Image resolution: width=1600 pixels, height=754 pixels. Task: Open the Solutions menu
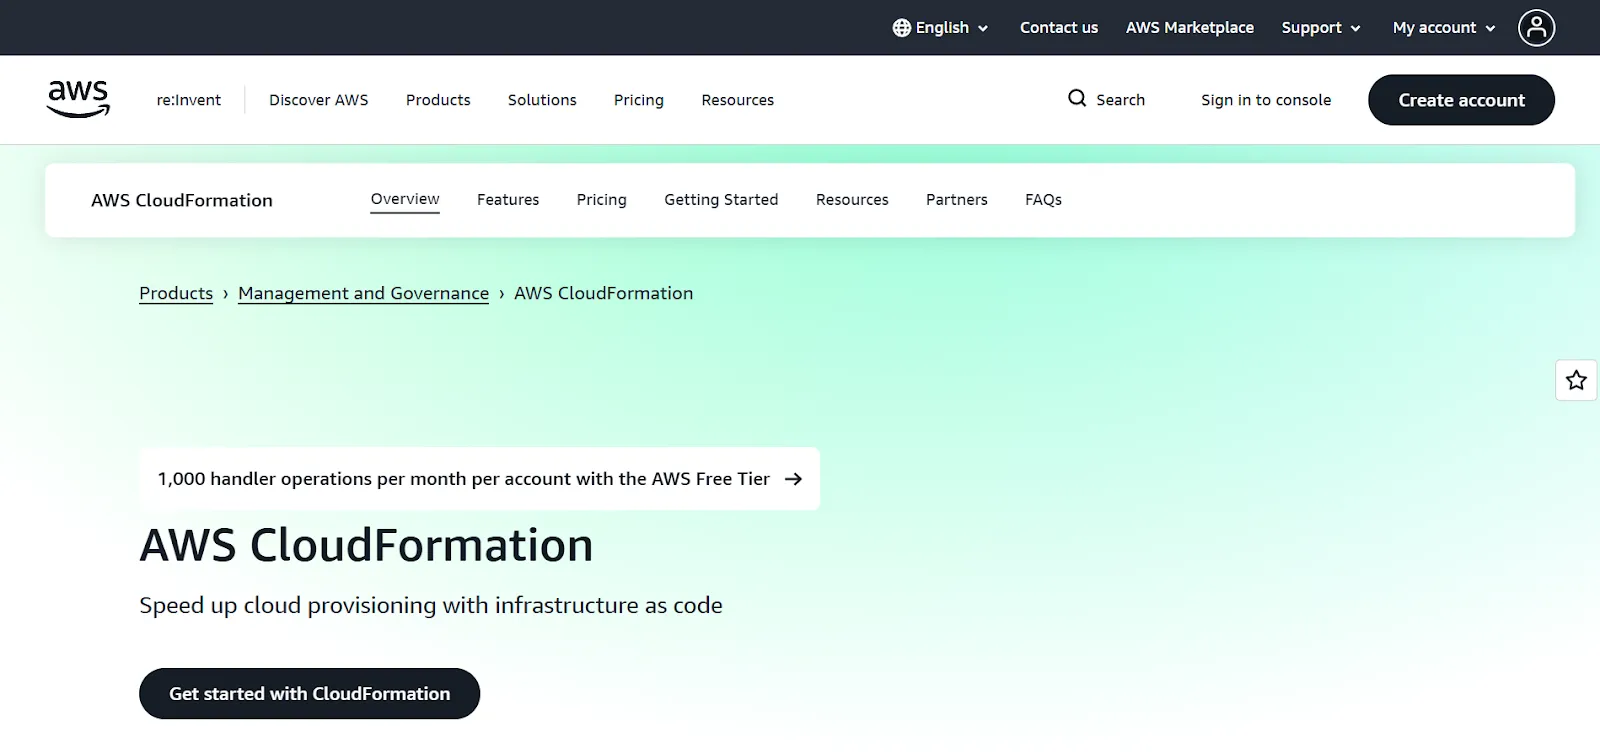coord(542,100)
